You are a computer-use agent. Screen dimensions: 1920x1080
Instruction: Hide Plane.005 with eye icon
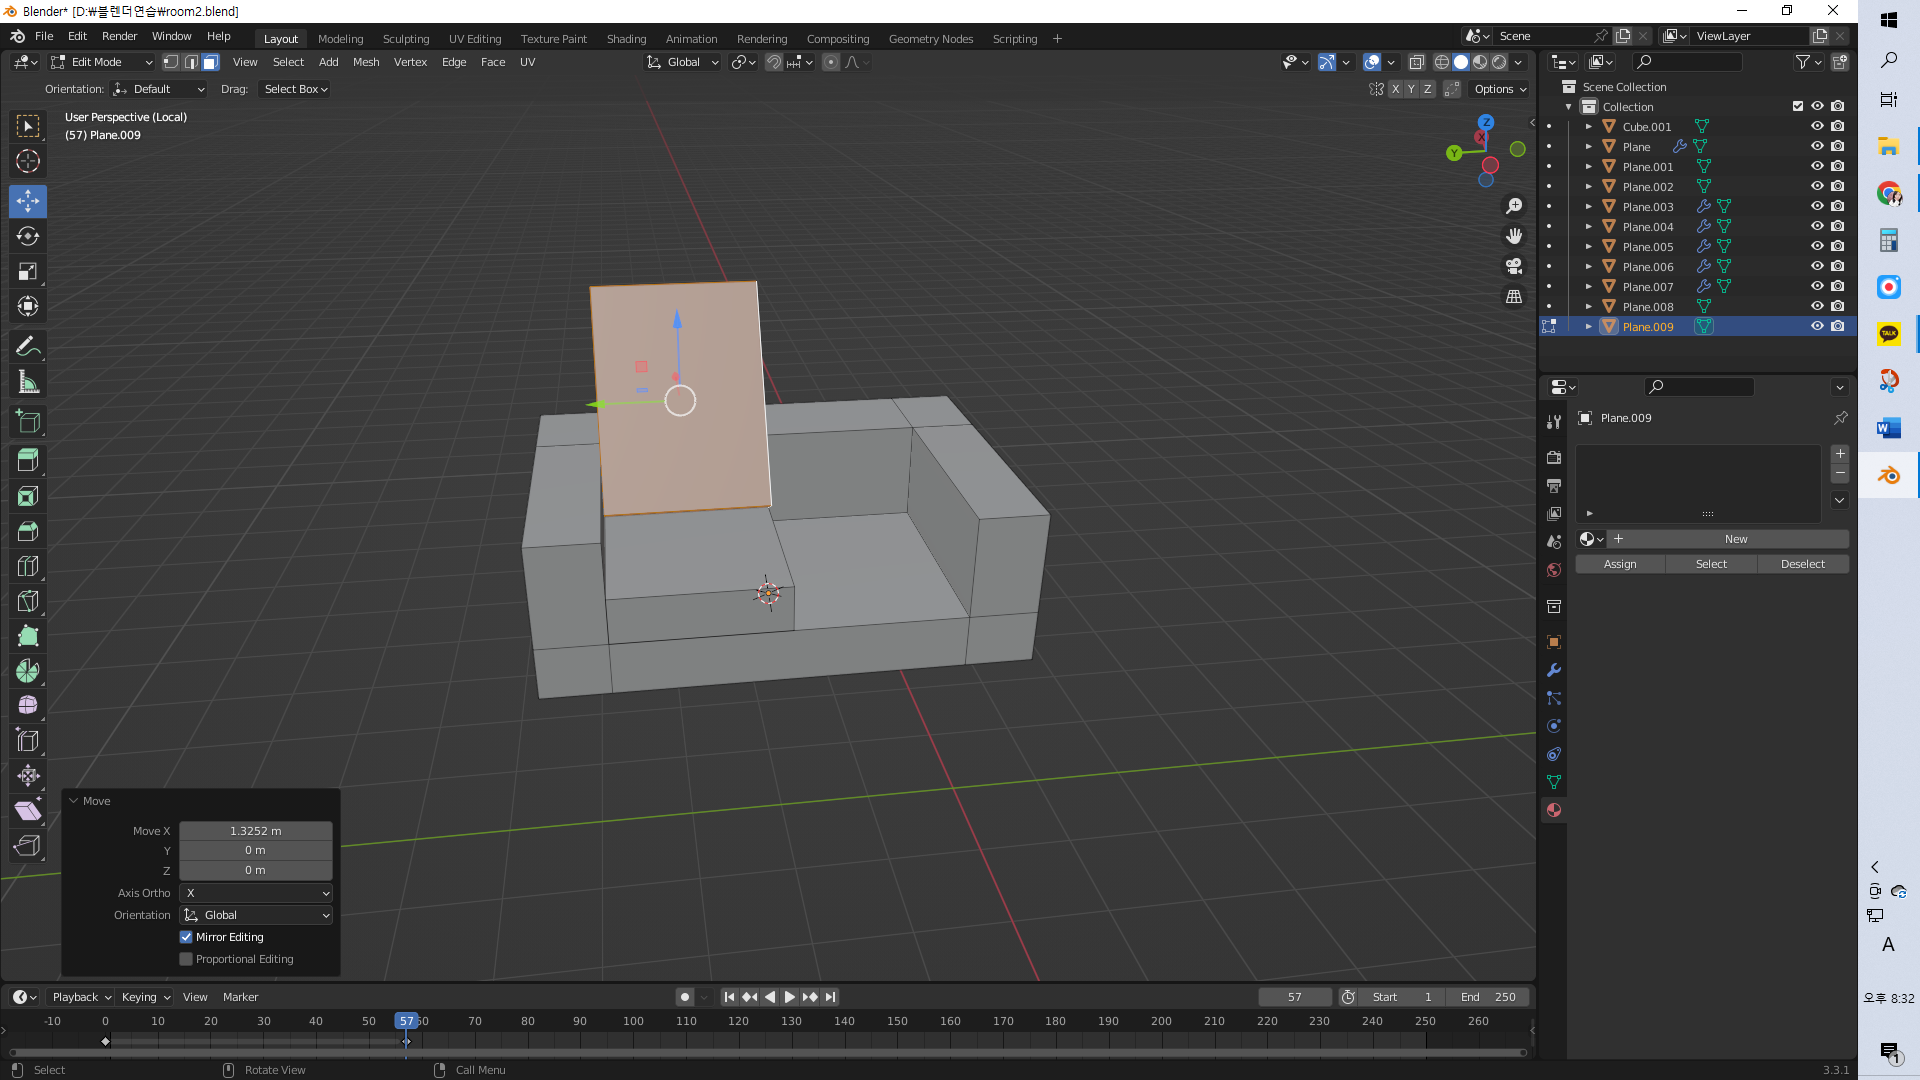[x=1817, y=246]
